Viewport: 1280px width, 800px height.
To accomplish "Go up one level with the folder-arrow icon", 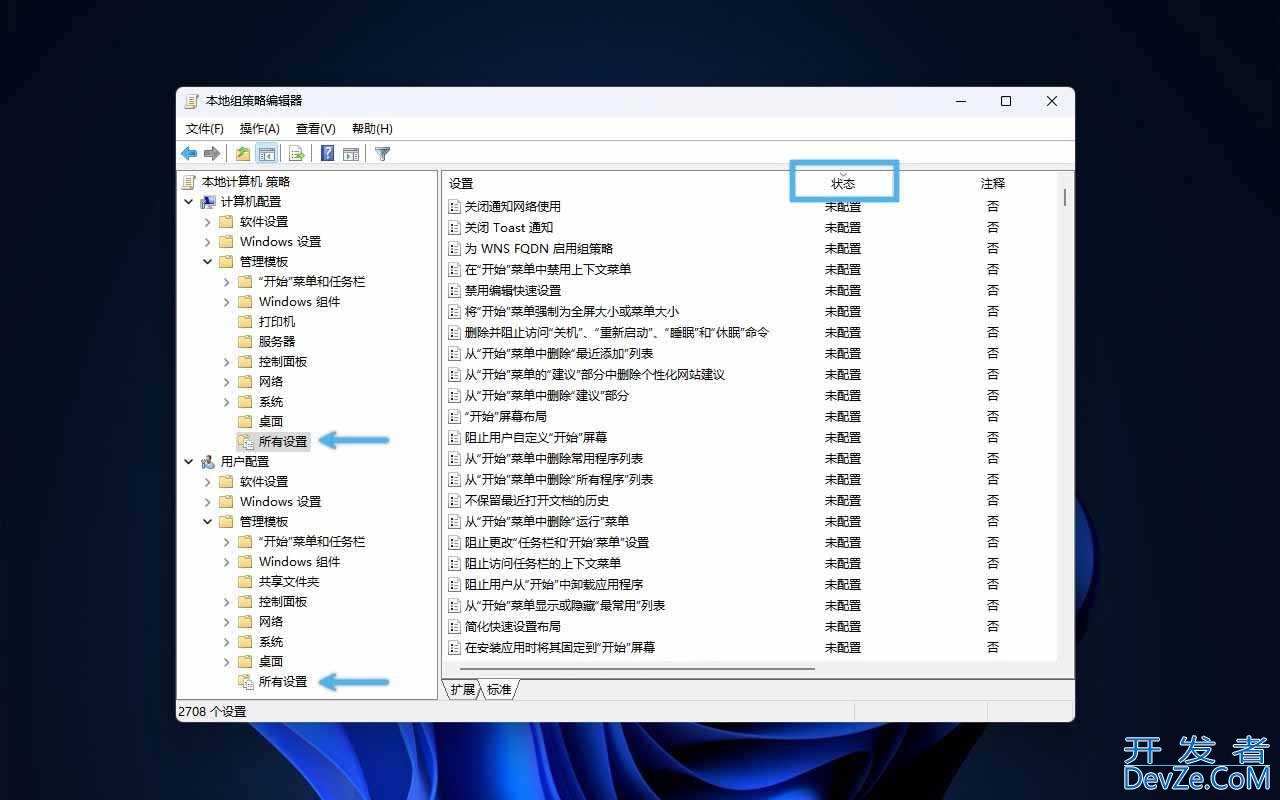I will click(x=243, y=153).
